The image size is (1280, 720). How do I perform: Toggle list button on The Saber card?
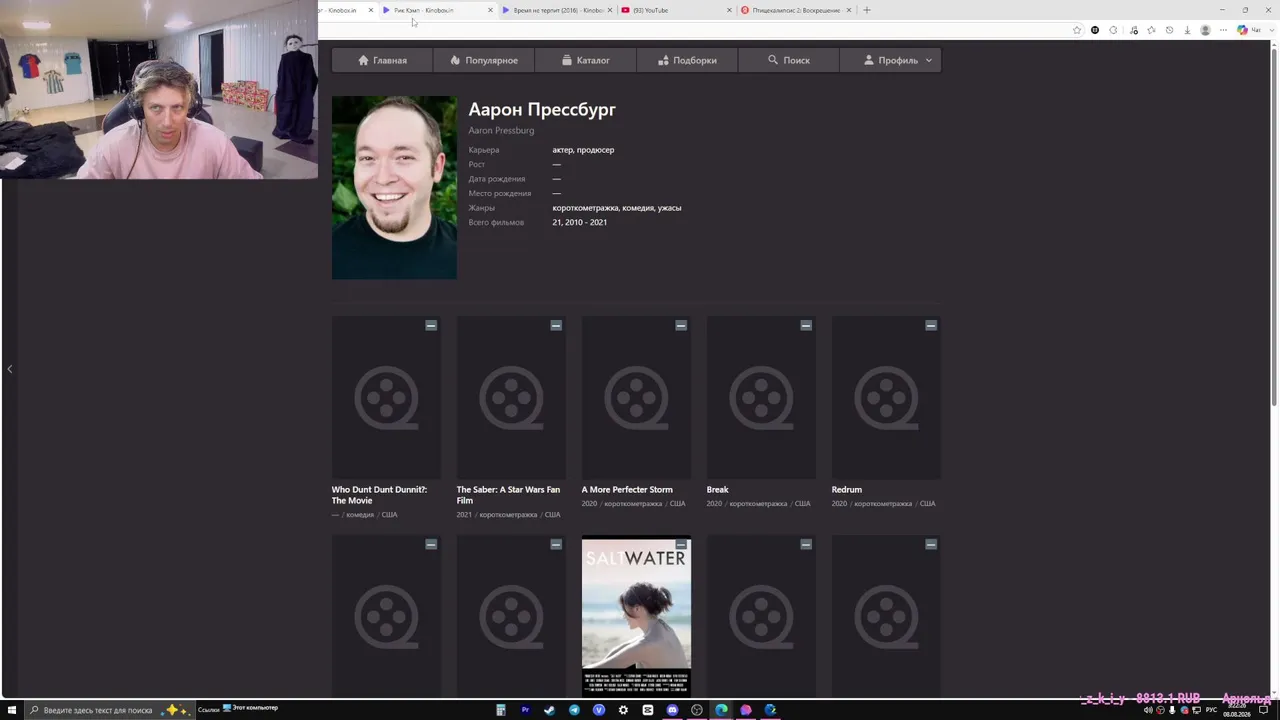pos(556,325)
